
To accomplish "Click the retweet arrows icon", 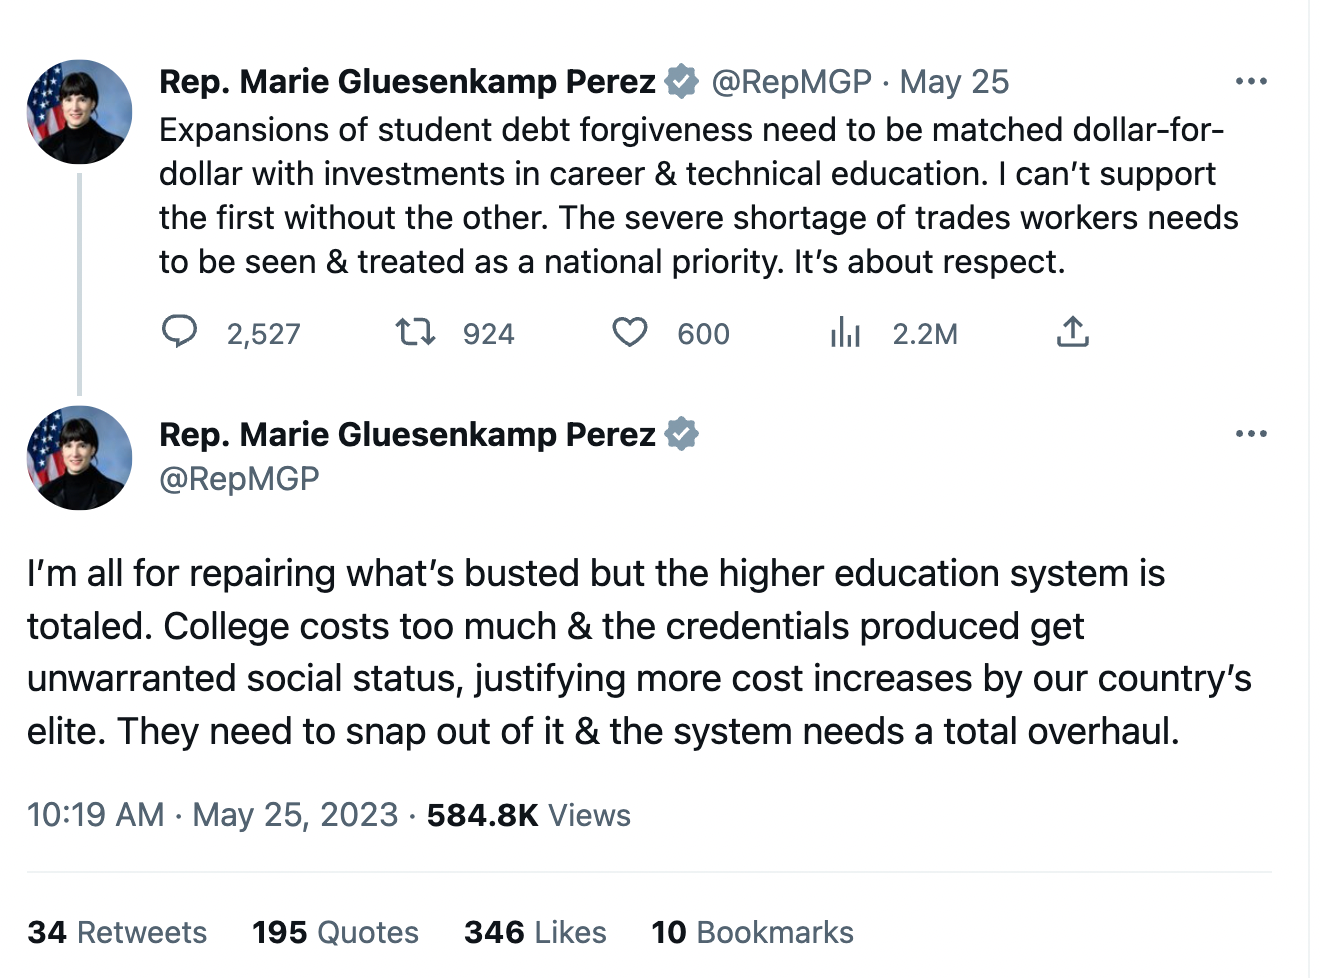I will pyautogui.click(x=415, y=331).
